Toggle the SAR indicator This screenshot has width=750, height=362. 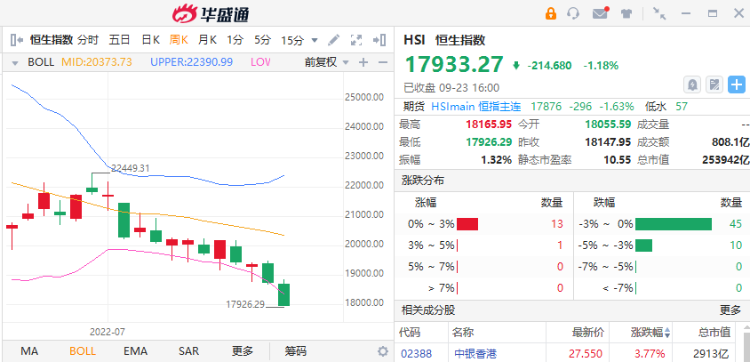[x=188, y=351]
